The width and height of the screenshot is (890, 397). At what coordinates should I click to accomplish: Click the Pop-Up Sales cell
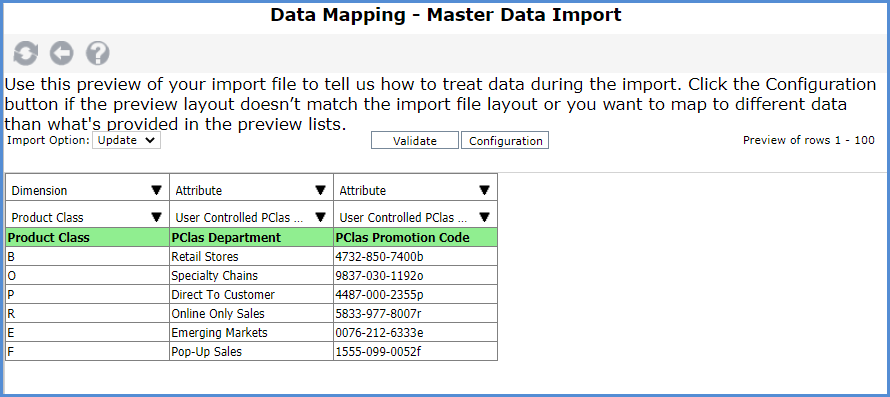pyautogui.click(x=251, y=352)
